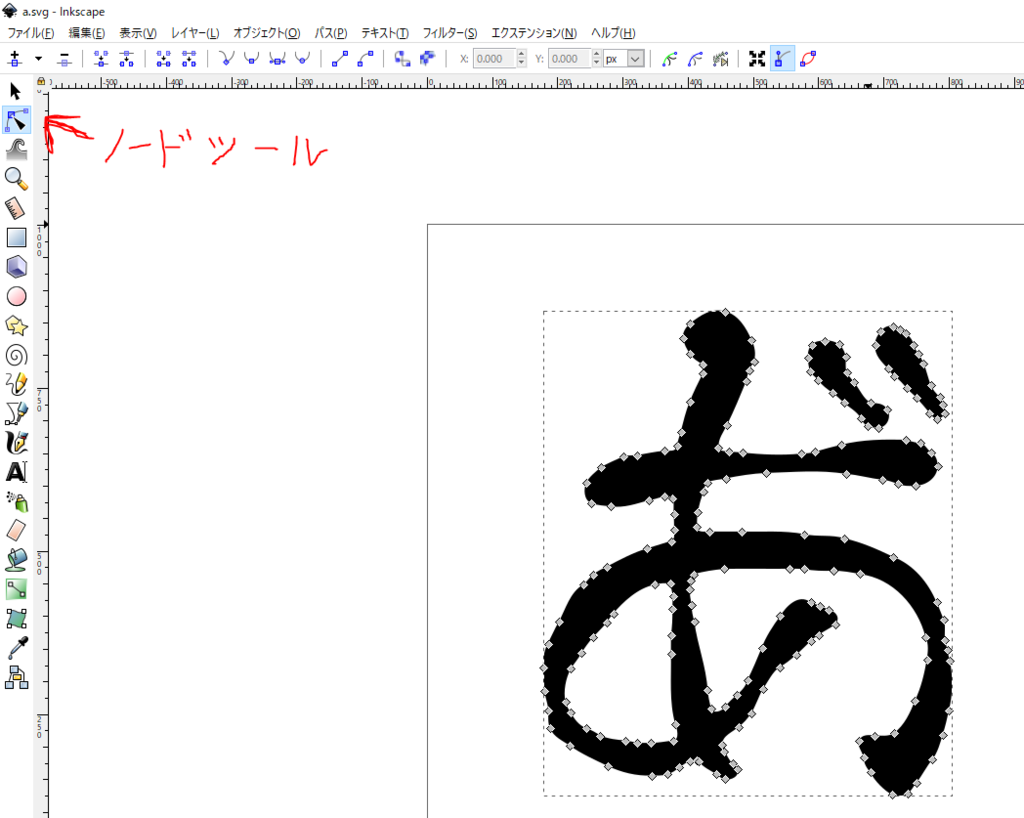Open the パス(P) menu
The width and height of the screenshot is (1024, 818).
pos(330,33)
